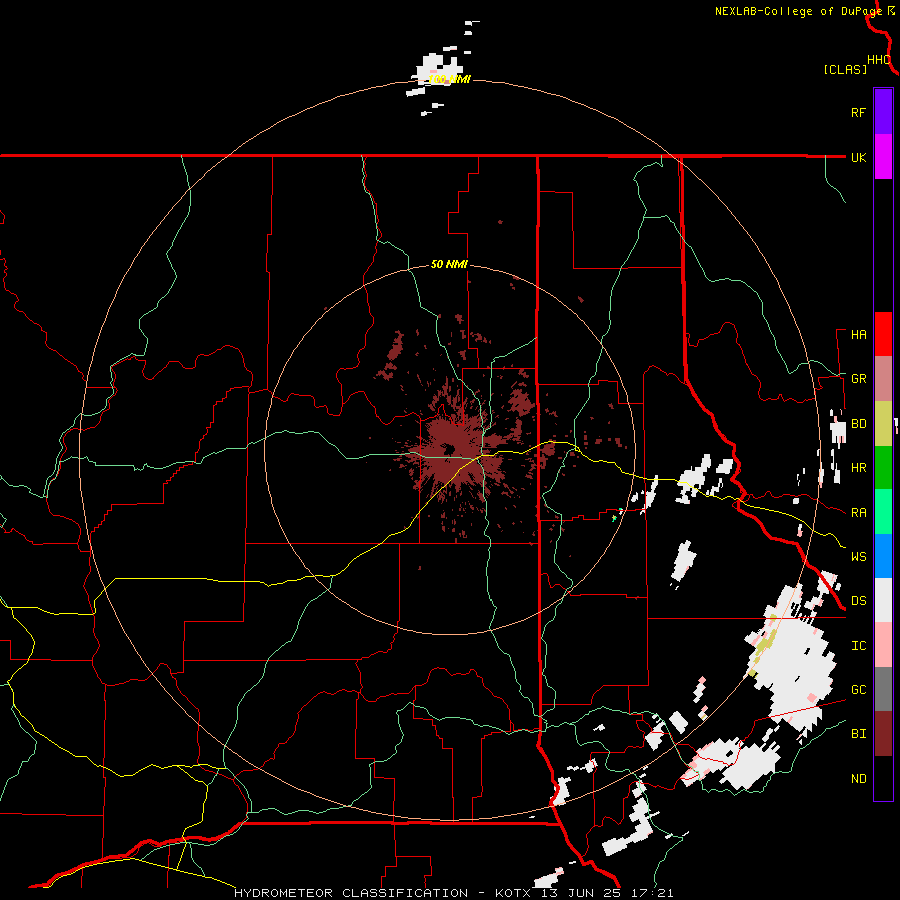This screenshot has height=900, width=900.
Task: Click the 'WS' legend label
Action: point(858,557)
